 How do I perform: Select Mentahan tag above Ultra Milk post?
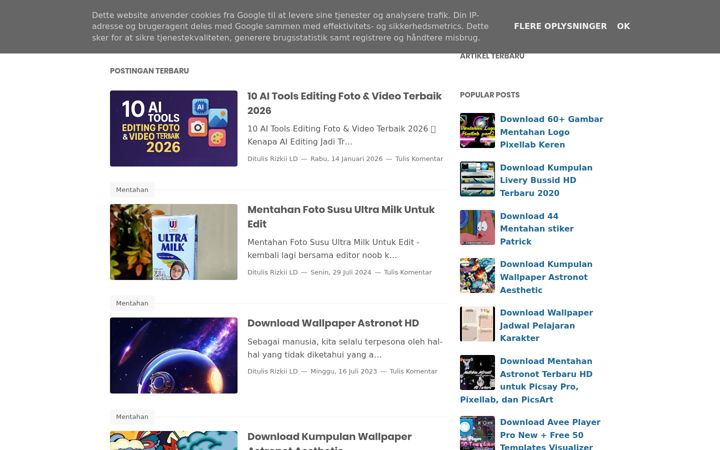click(132, 190)
